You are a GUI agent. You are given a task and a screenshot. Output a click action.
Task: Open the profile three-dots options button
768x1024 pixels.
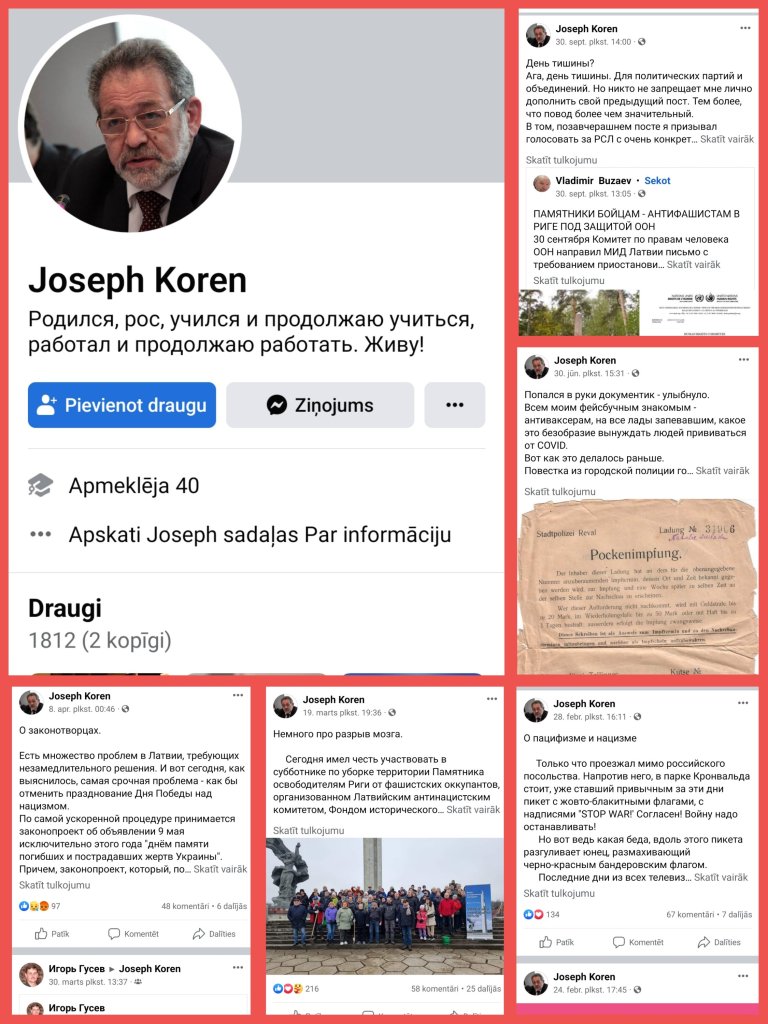coord(455,405)
